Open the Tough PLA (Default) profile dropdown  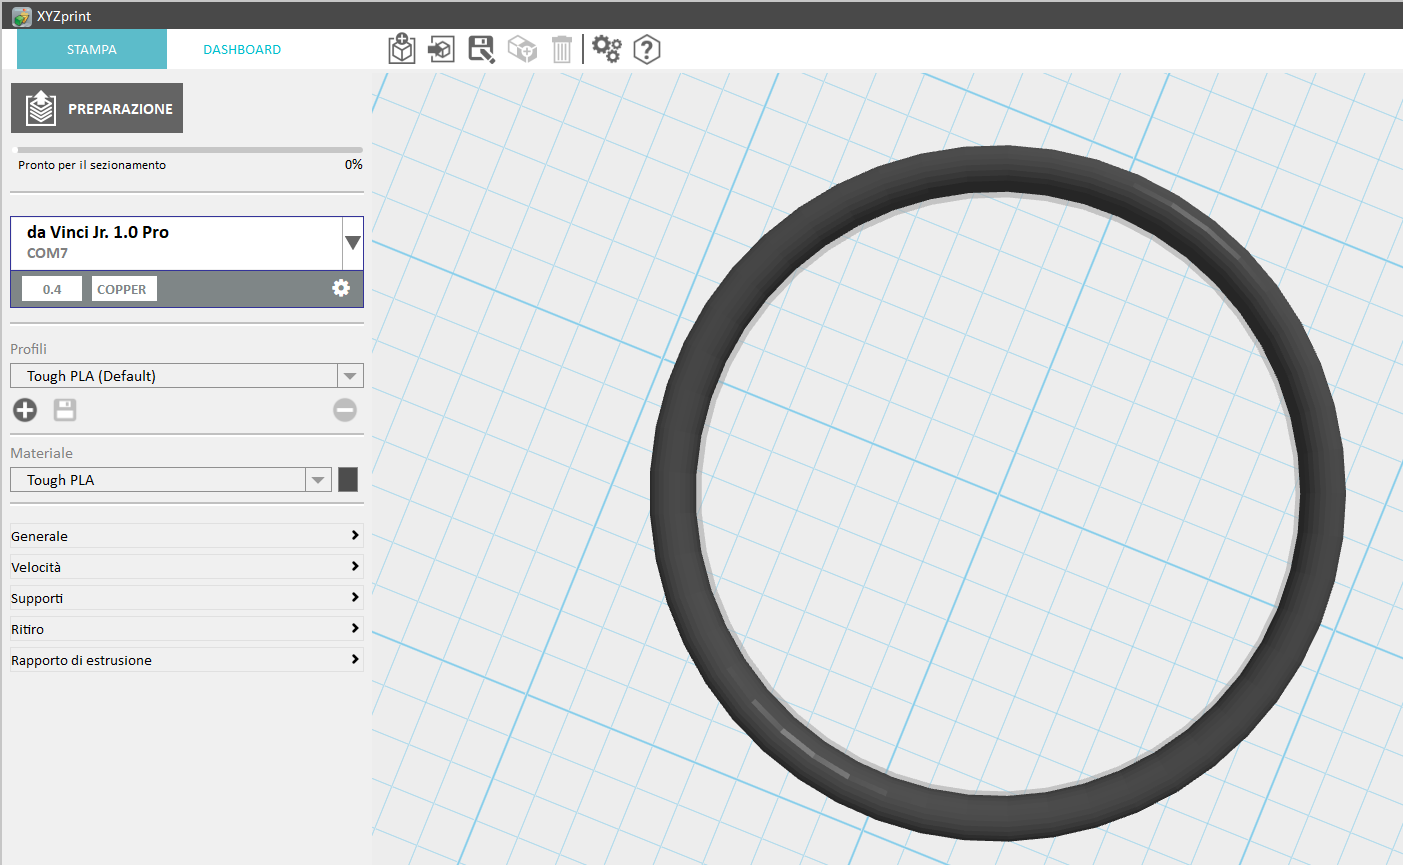[x=350, y=376]
